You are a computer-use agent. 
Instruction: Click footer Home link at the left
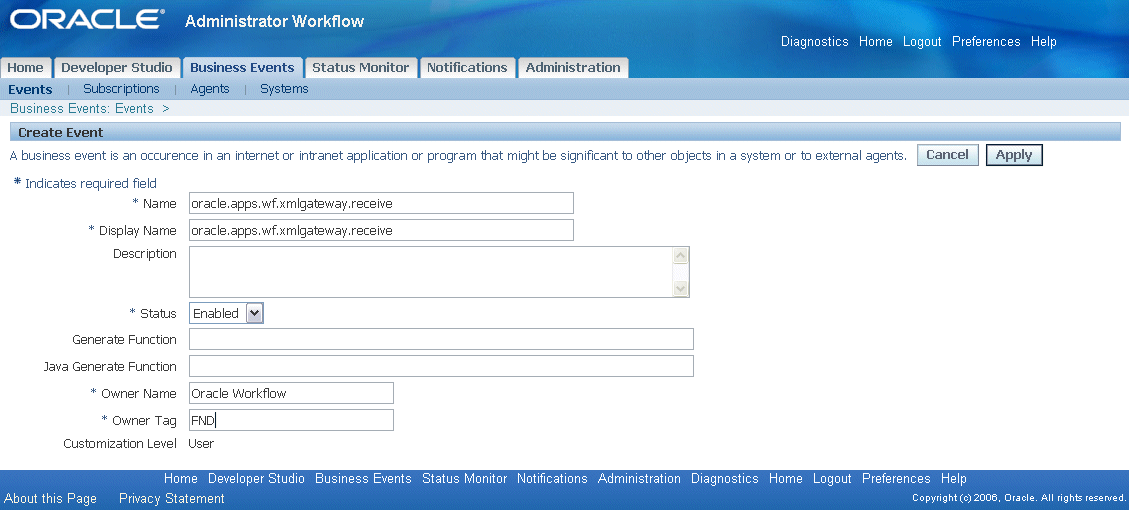point(181,478)
